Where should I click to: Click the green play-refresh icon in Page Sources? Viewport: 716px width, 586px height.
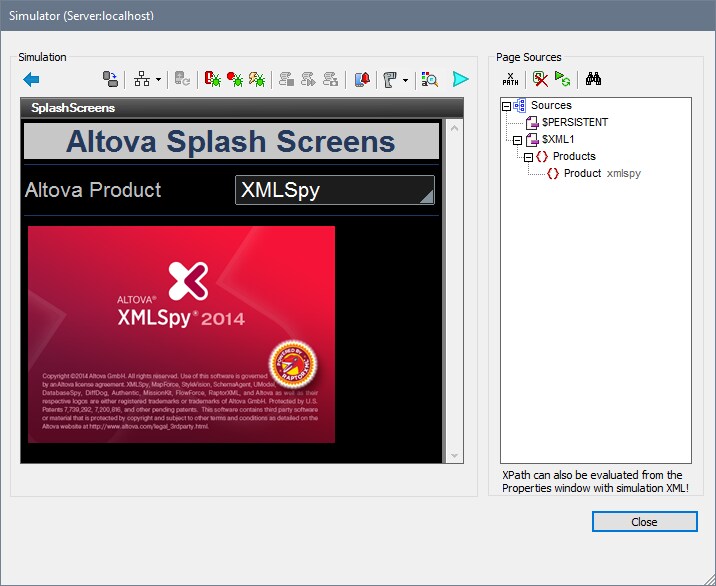tap(562, 79)
